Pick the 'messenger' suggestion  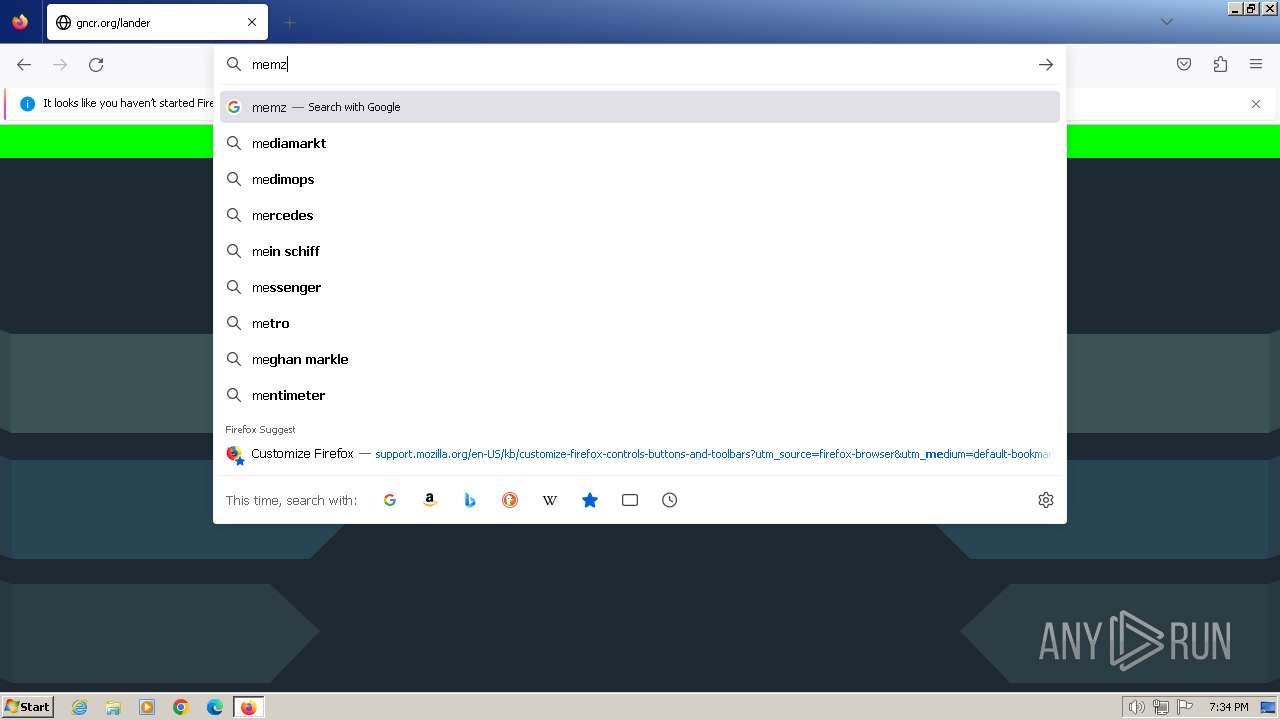(x=640, y=287)
